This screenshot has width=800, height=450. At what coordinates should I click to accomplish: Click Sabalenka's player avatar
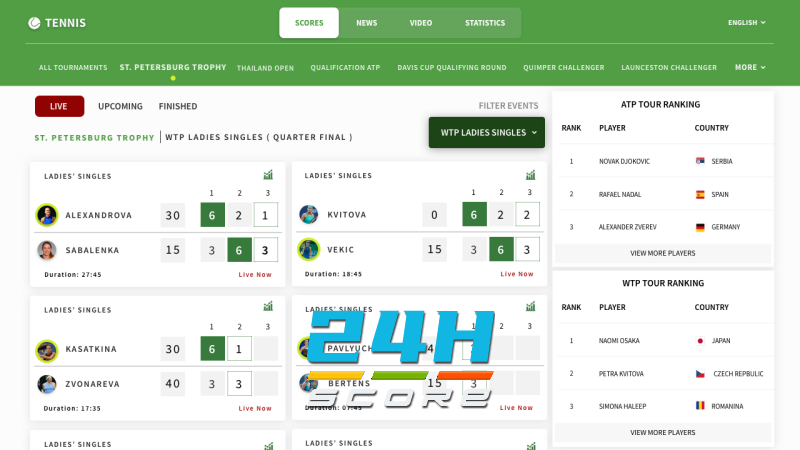point(46,250)
